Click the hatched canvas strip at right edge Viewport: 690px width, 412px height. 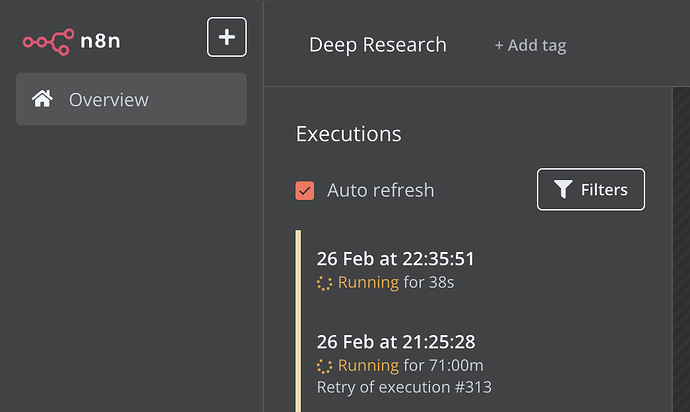[680, 250]
